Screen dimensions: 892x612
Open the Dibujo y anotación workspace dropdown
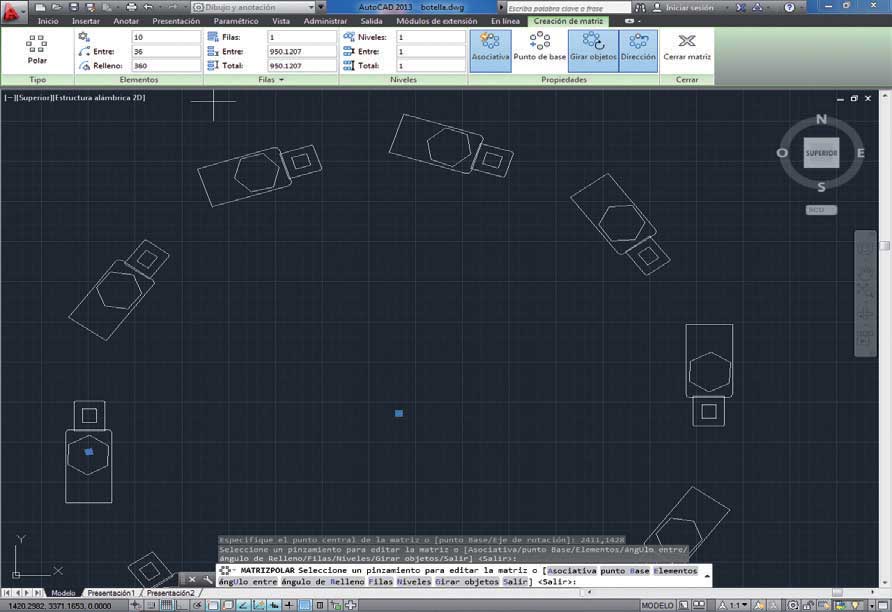coord(254,7)
